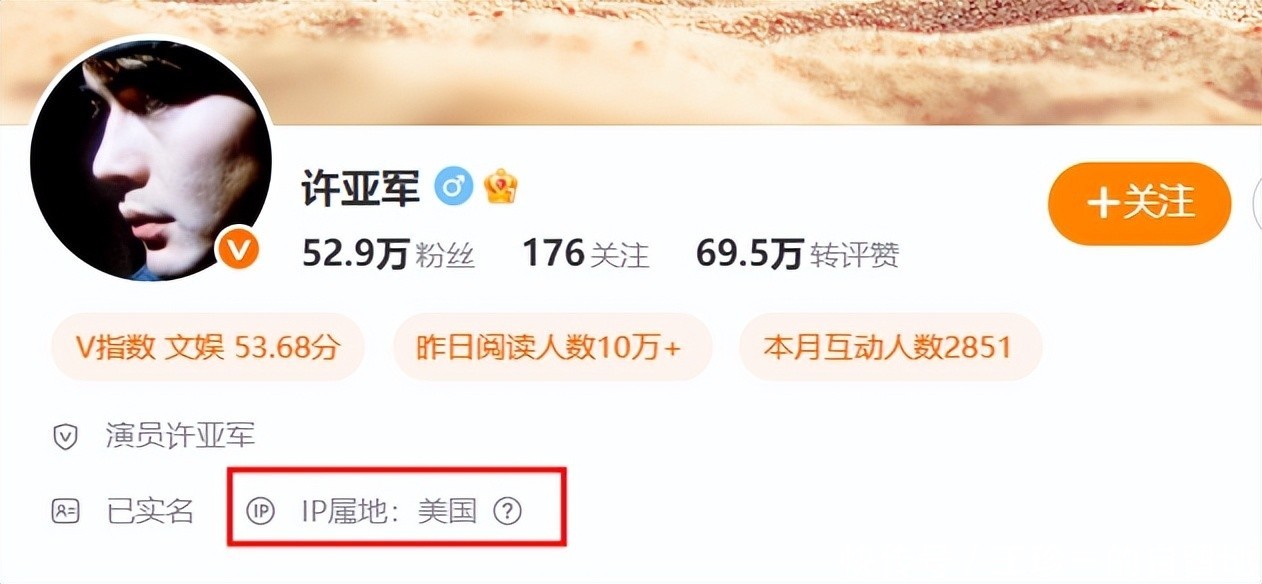Screen dimensions: 1262x584
Task: Click the orange 关注 follow button
Action: click(x=1139, y=204)
